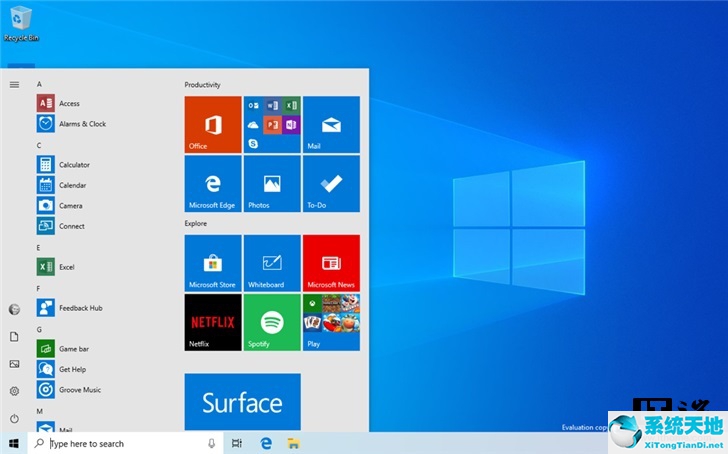Open Settings gear in Start sidebar
The width and height of the screenshot is (728, 454).
[x=14, y=391]
